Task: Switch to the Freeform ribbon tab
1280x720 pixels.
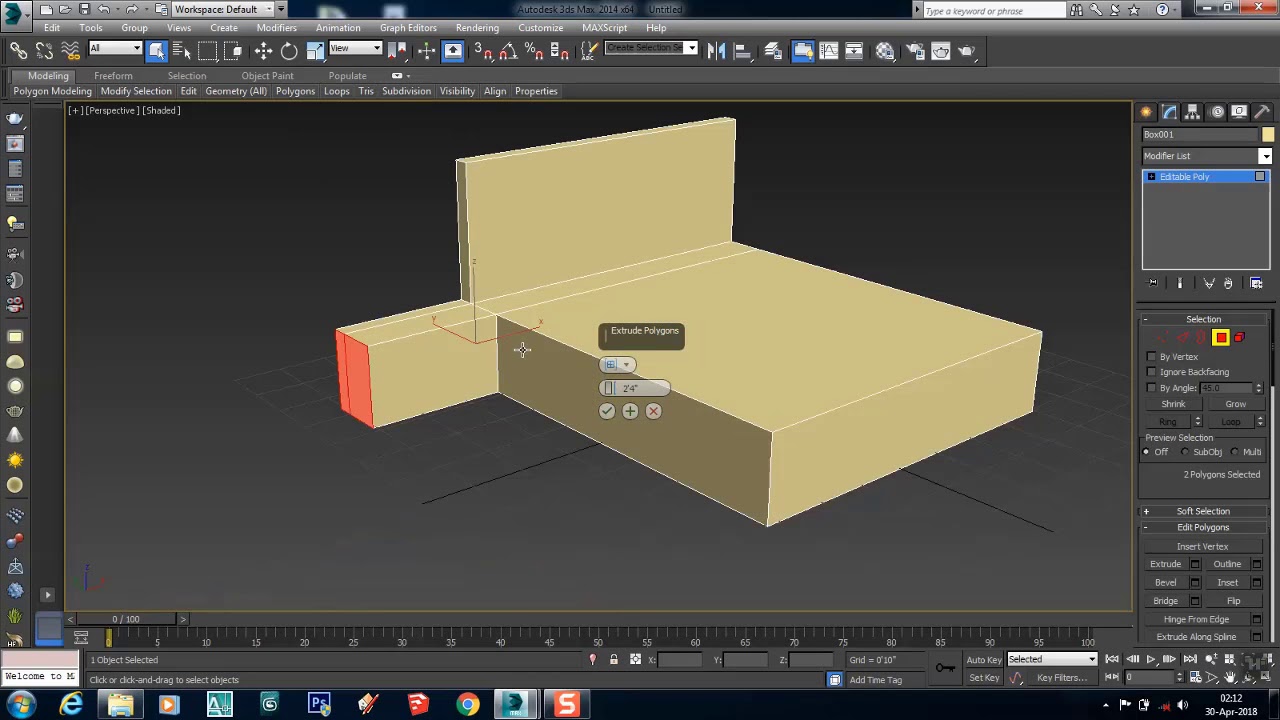Action: point(113,76)
